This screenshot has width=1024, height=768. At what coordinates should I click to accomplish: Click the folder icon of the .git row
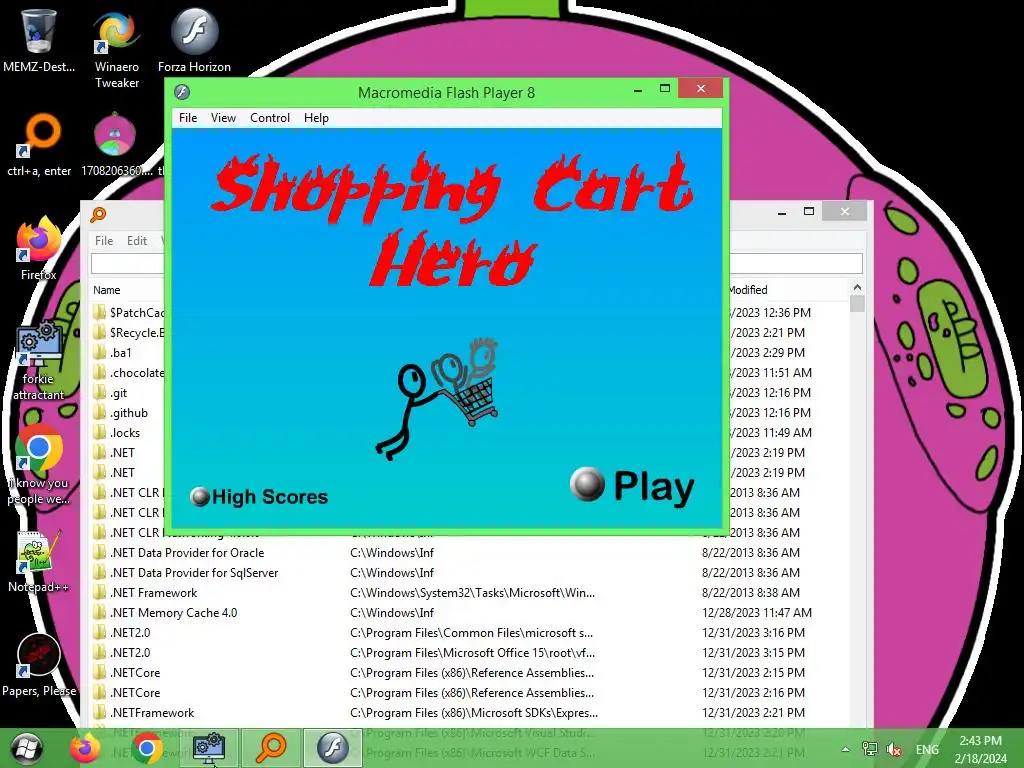point(99,392)
